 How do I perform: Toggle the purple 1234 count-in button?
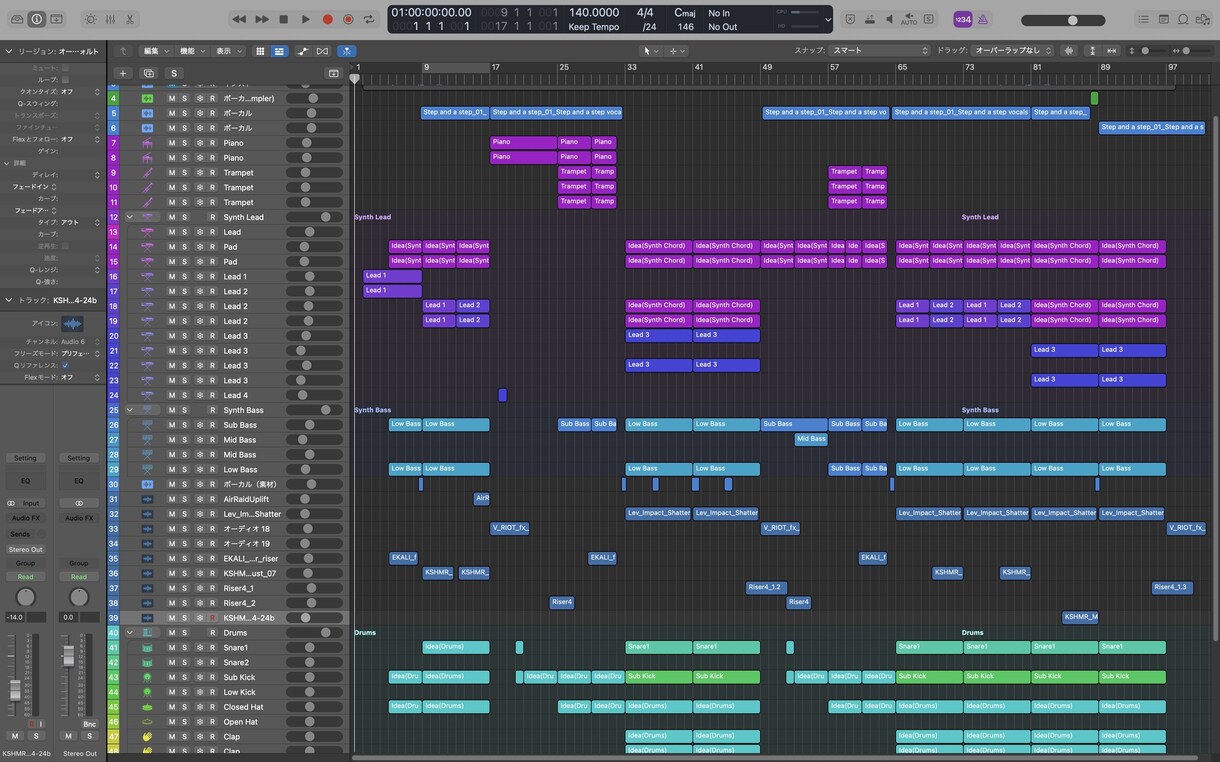(x=962, y=19)
